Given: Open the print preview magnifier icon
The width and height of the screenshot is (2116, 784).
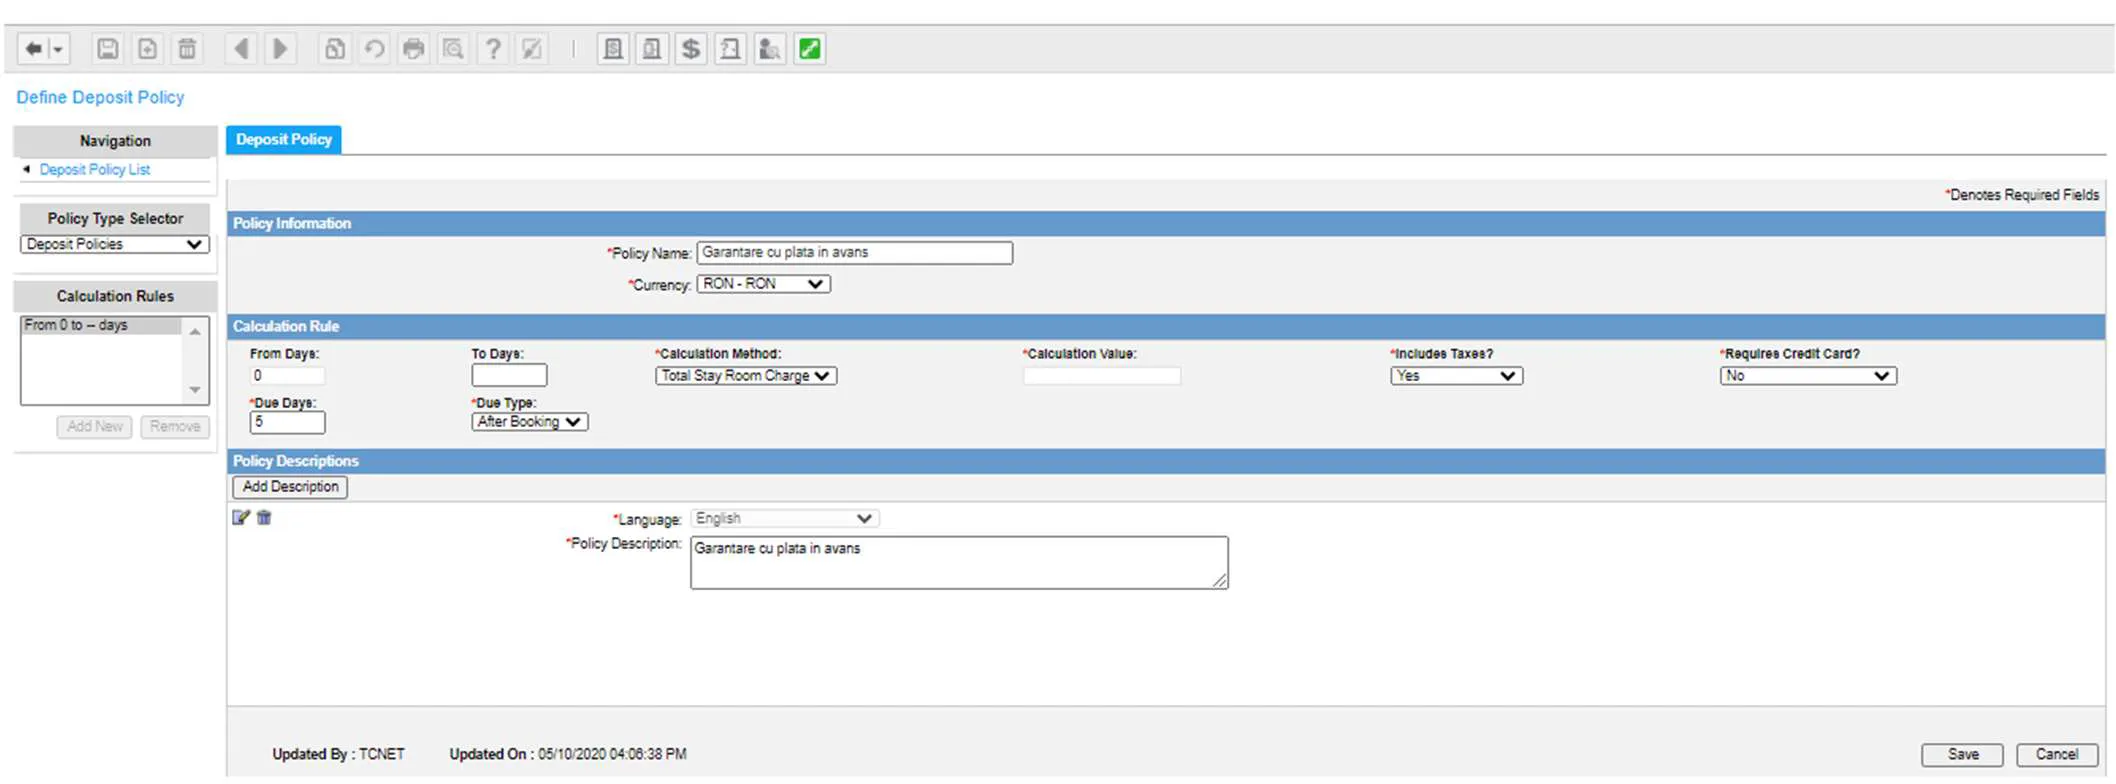Looking at the screenshot, I should tap(453, 49).
